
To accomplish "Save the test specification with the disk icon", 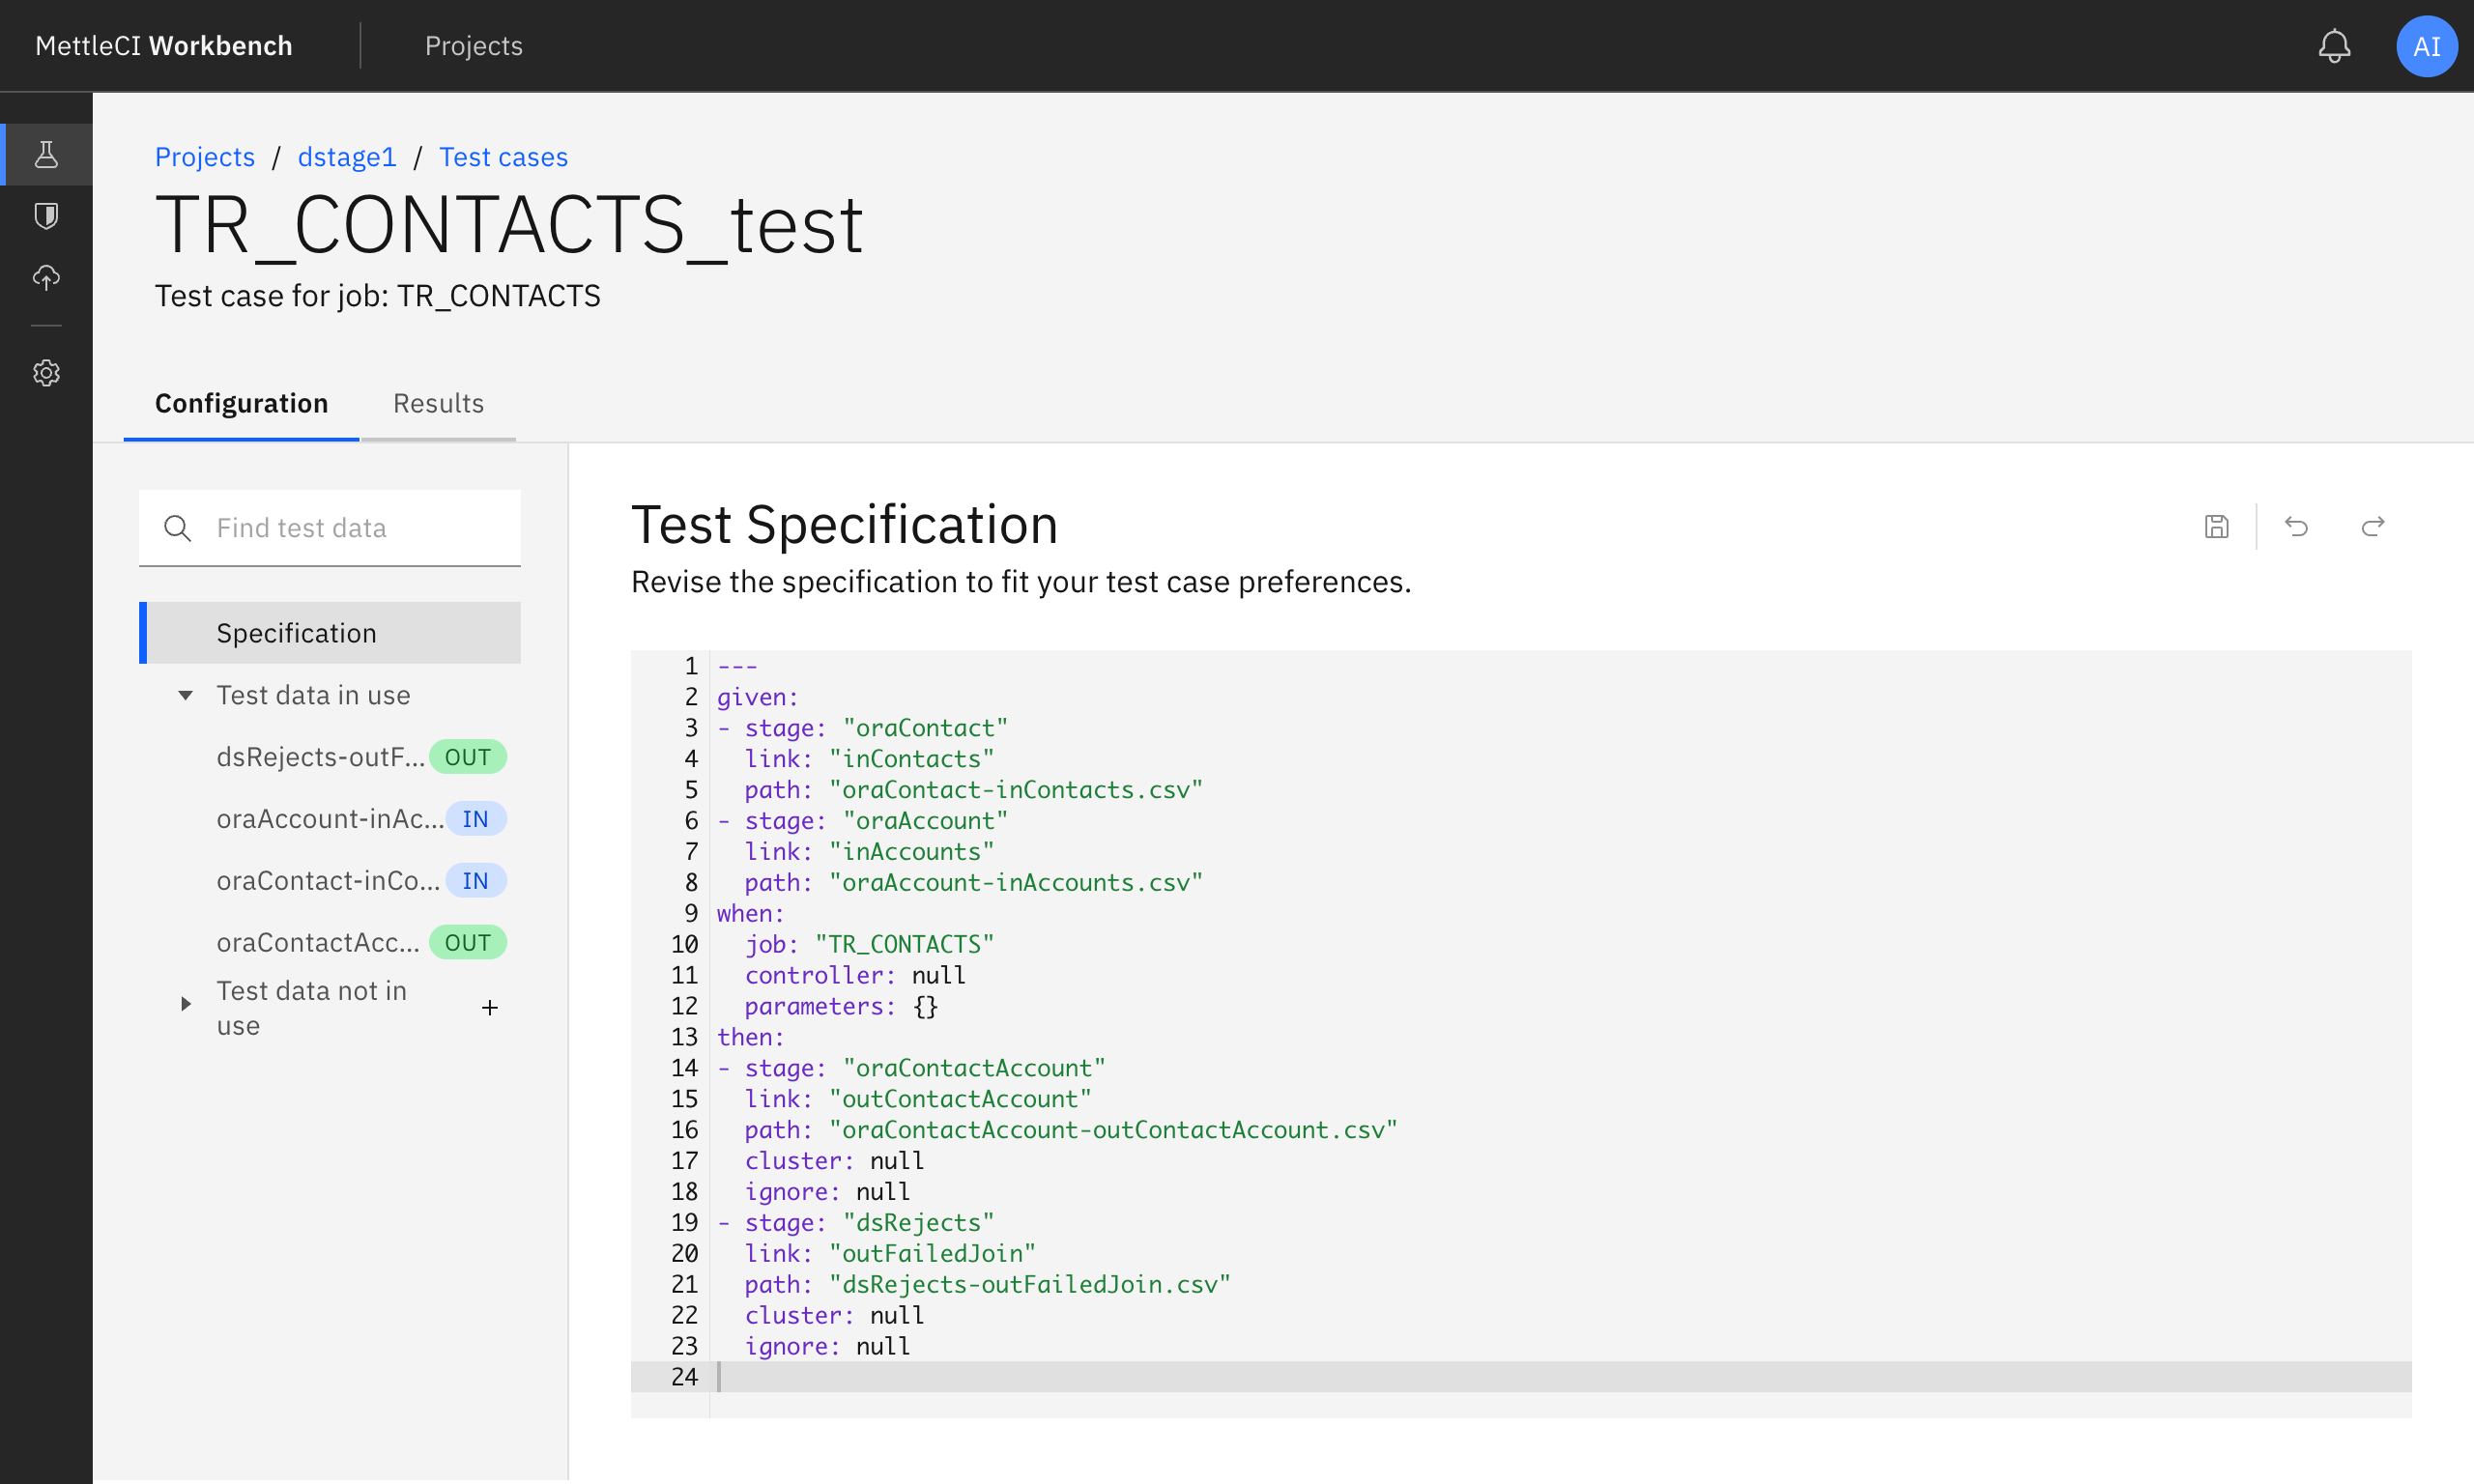I will (2217, 526).
